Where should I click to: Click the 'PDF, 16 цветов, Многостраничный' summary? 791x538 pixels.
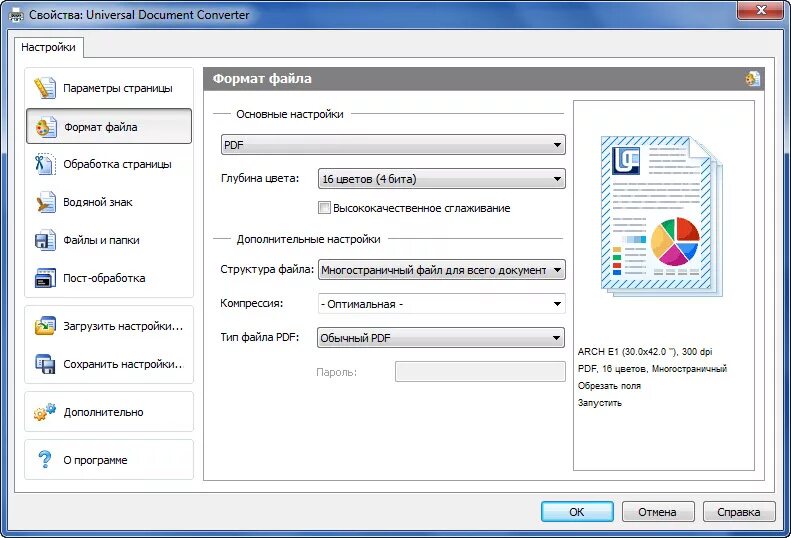point(652,368)
